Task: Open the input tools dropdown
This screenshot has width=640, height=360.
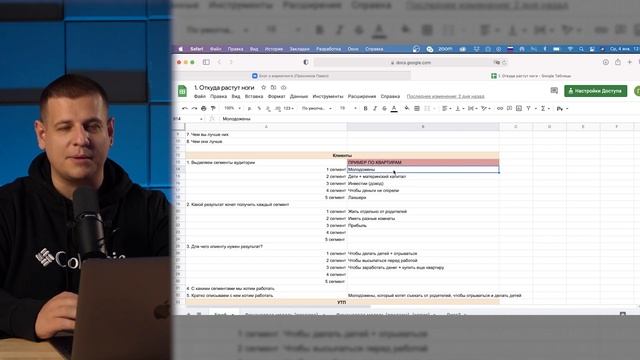Action: point(562,109)
